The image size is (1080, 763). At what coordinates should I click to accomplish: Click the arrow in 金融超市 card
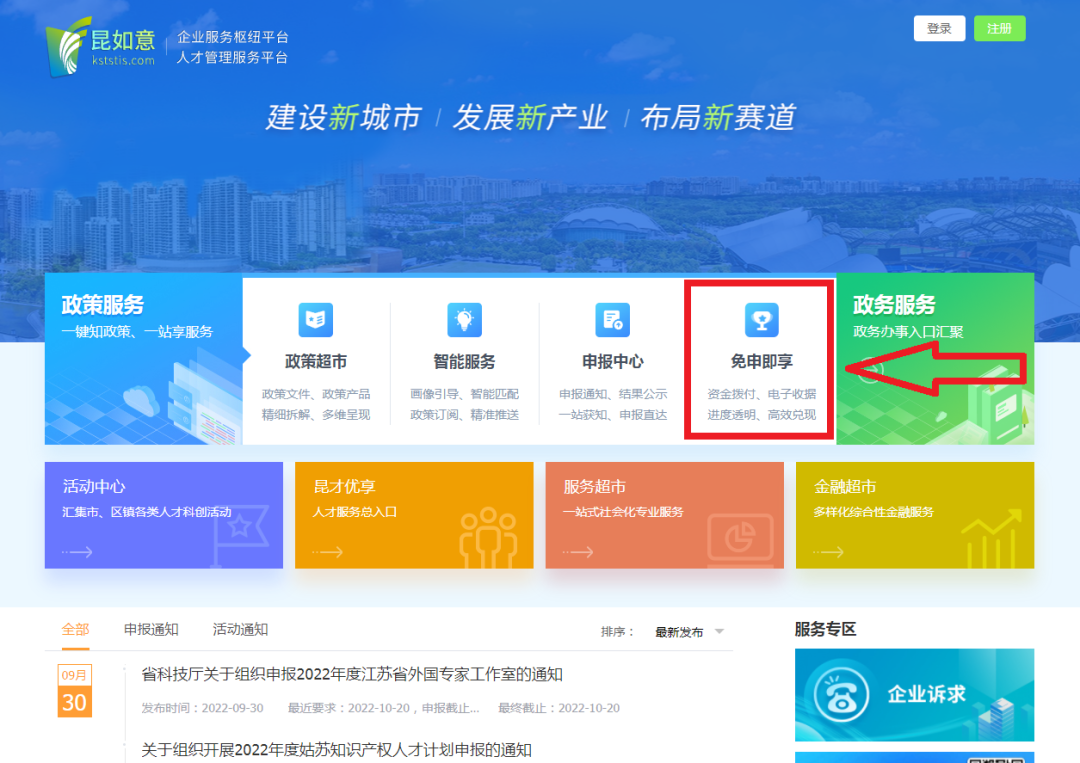tap(829, 551)
